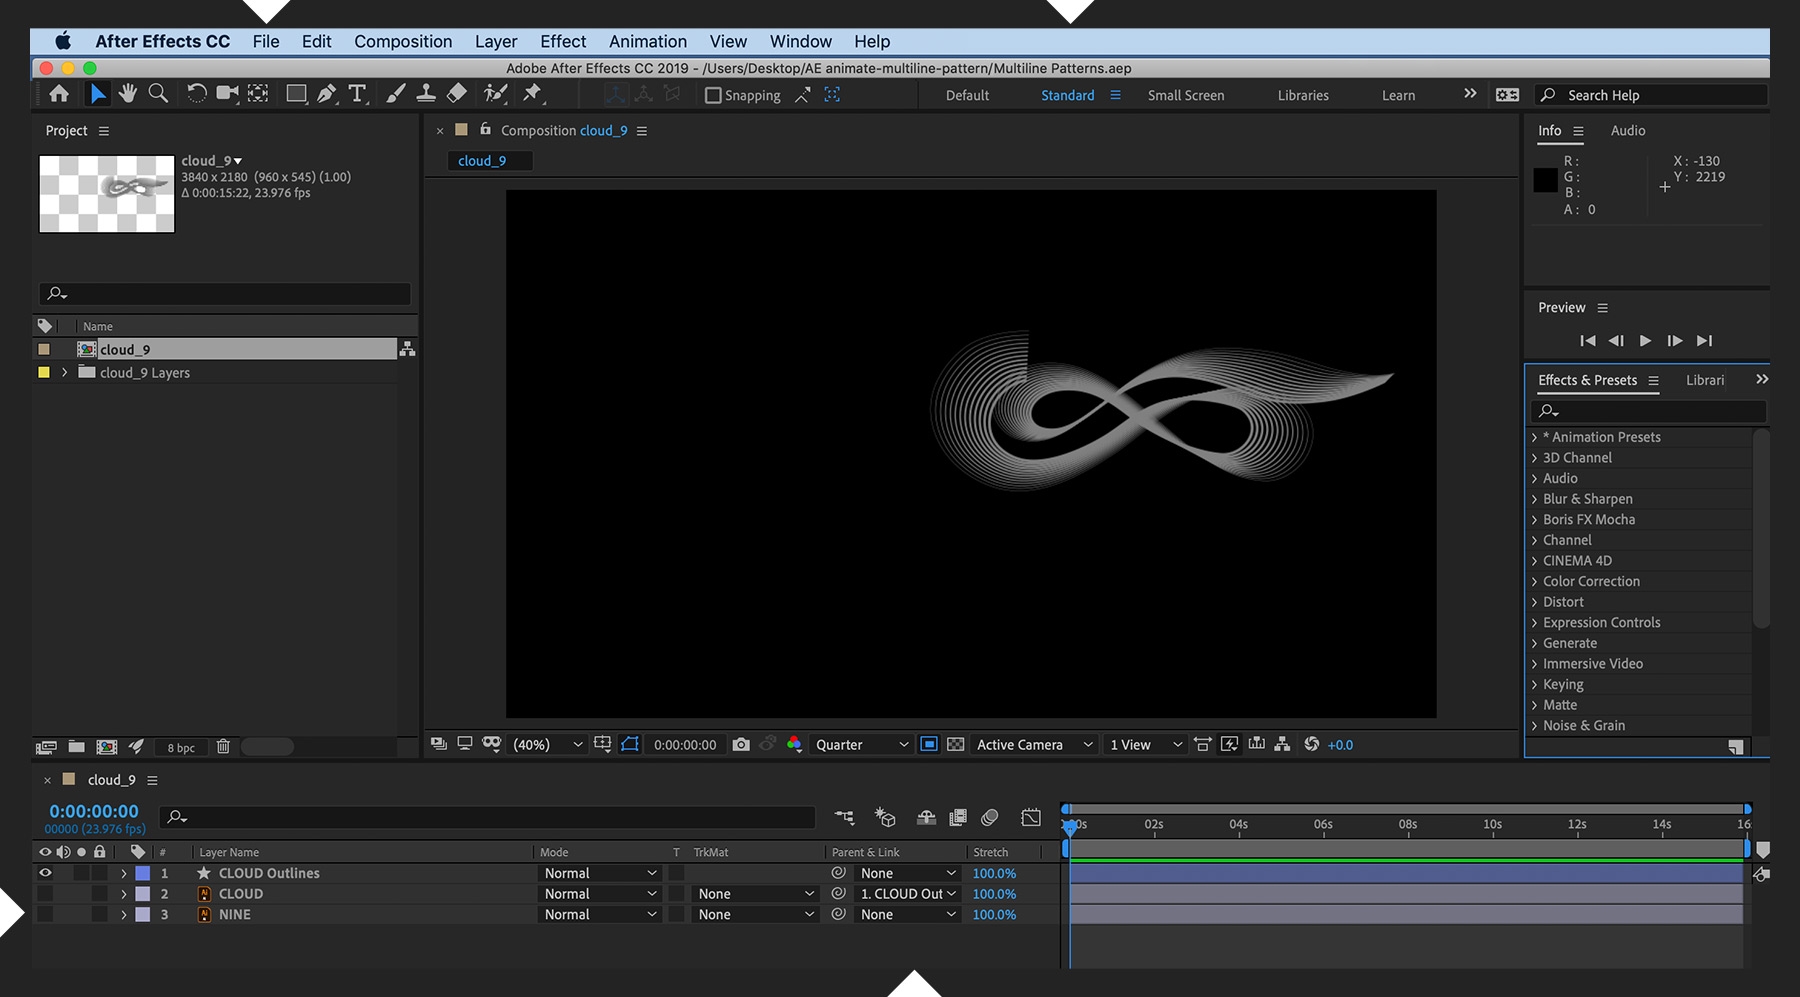The height and width of the screenshot is (997, 1800).
Task: Select the Roto Brush tool
Action: point(496,93)
